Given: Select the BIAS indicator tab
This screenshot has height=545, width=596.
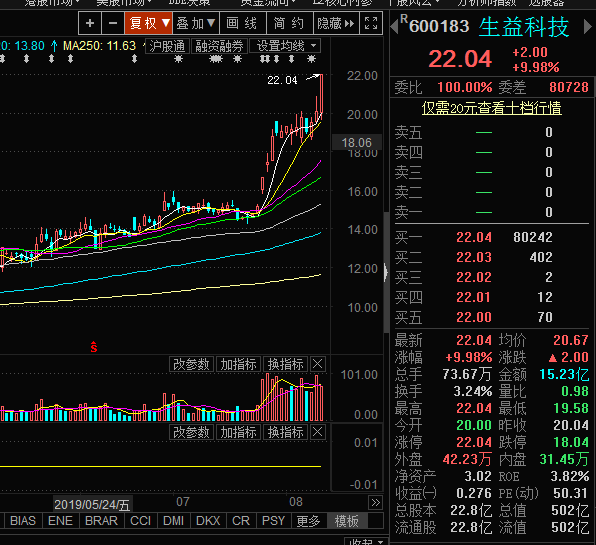Looking at the screenshot, I should (23, 520).
